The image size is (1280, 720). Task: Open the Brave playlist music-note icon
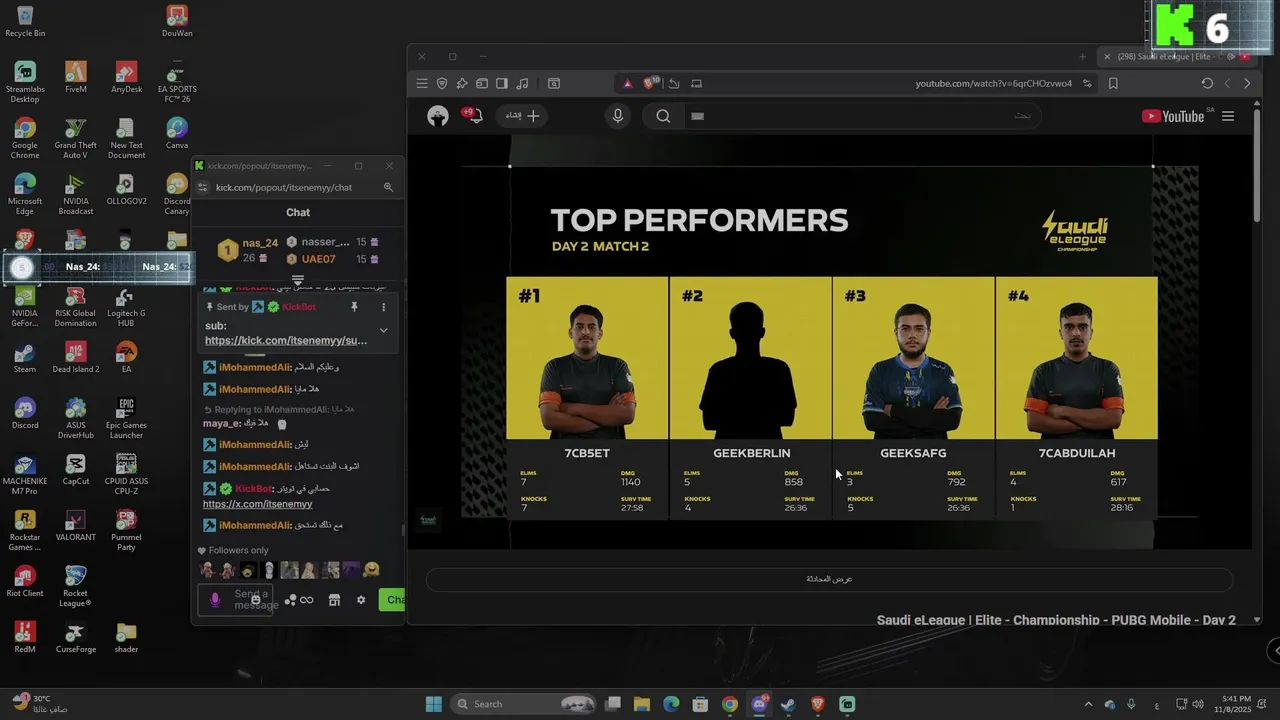(x=522, y=84)
